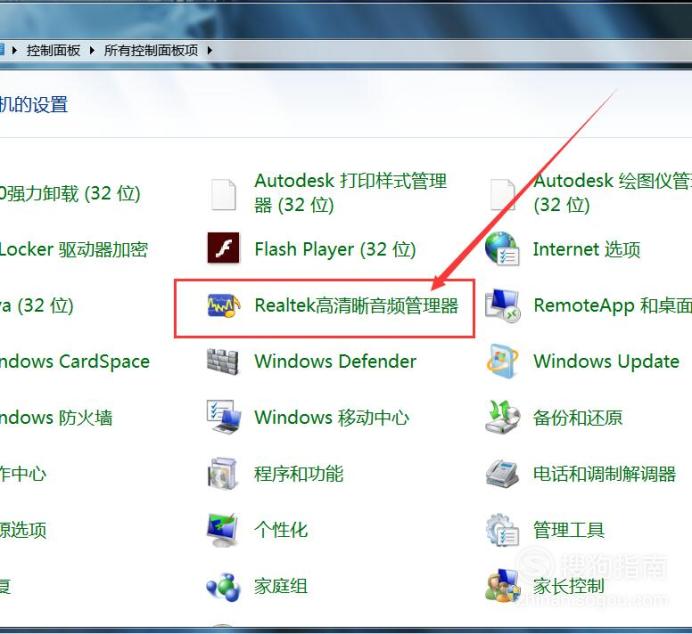Click 所有控制面板项 breadcrumb in address bar
Screen dimensions: 692x634
click(151, 50)
